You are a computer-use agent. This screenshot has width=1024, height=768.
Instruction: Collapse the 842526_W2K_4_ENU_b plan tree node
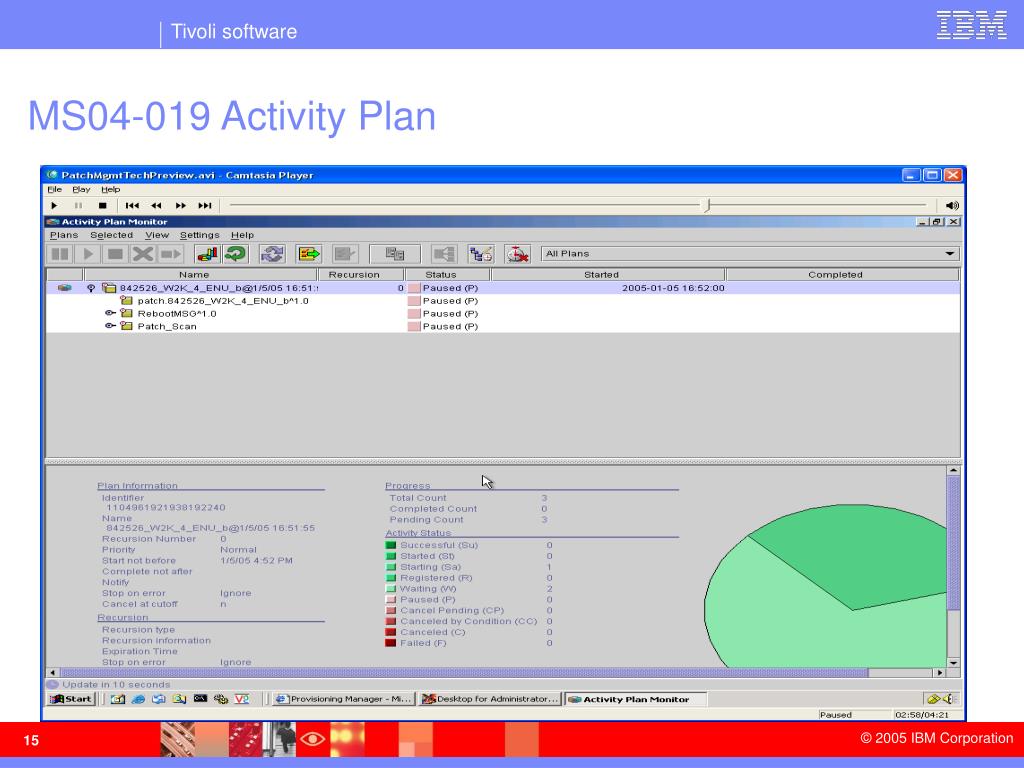[91, 288]
